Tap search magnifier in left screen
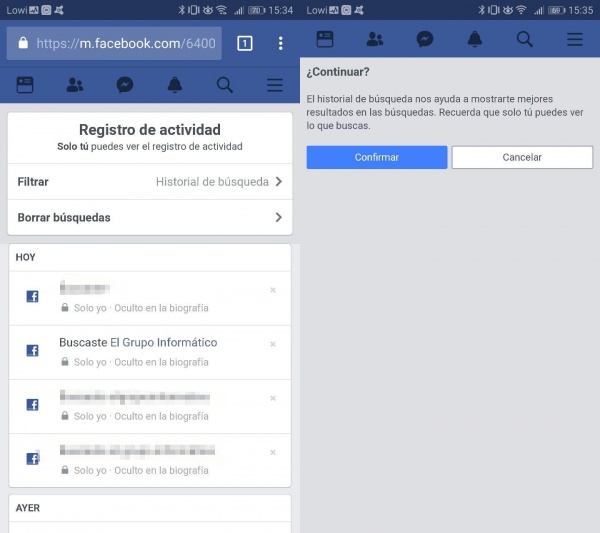This screenshot has width=600, height=533. pos(225,85)
